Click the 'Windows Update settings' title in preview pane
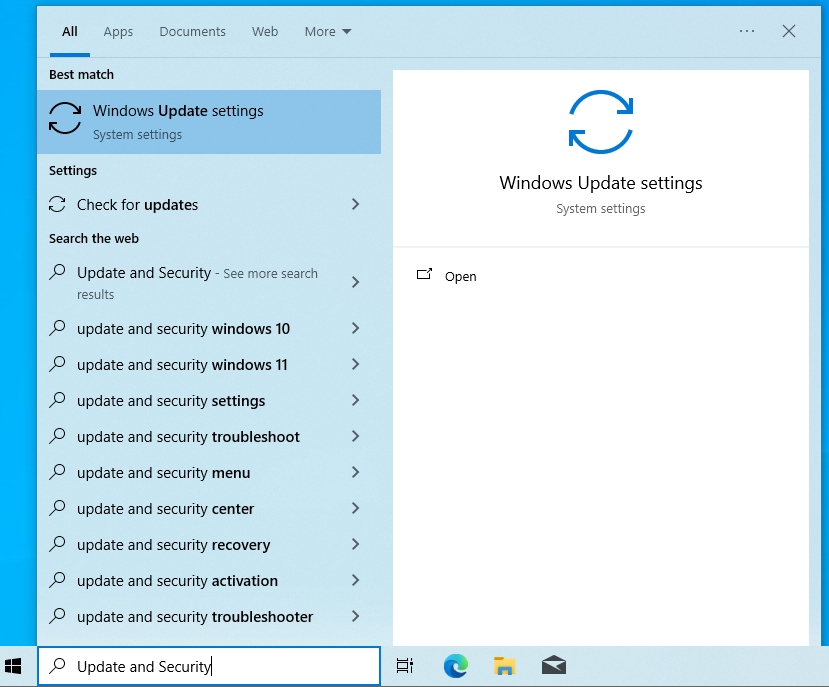This screenshot has width=829, height=687. pyautogui.click(x=601, y=183)
